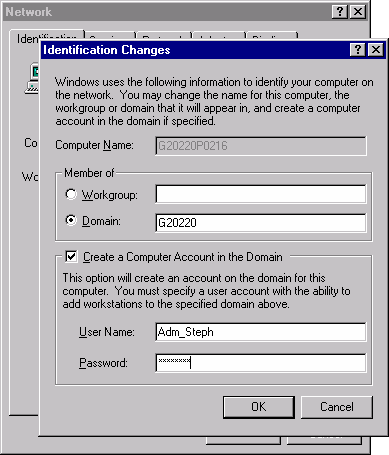
Task: Click the computer icon in the Network window
Action: click(32, 78)
